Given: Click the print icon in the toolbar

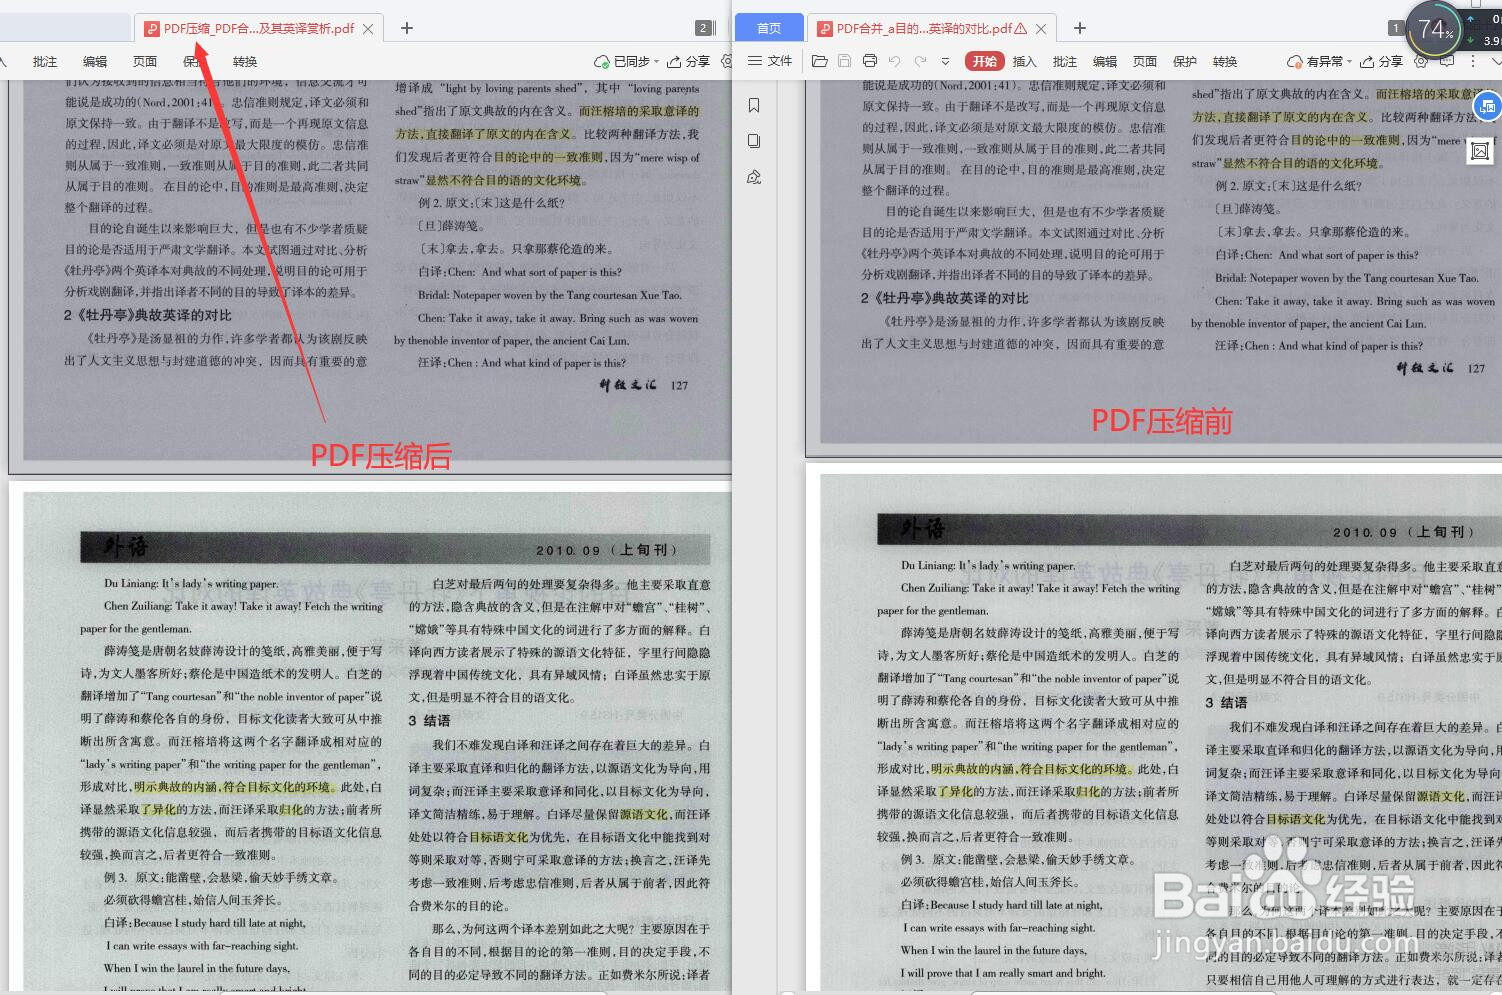Looking at the screenshot, I should [x=869, y=61].
